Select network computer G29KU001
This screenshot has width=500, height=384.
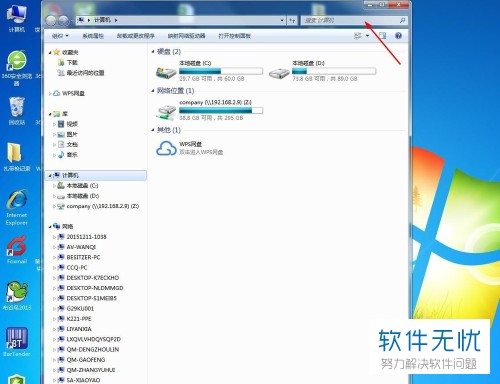(x=76, y=309)
